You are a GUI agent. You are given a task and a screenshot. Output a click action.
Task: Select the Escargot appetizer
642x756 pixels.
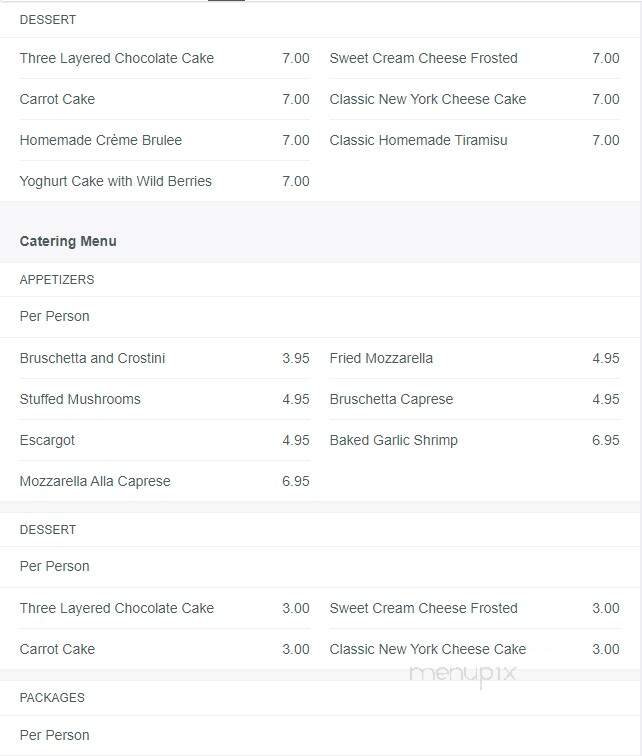point(47,440)
